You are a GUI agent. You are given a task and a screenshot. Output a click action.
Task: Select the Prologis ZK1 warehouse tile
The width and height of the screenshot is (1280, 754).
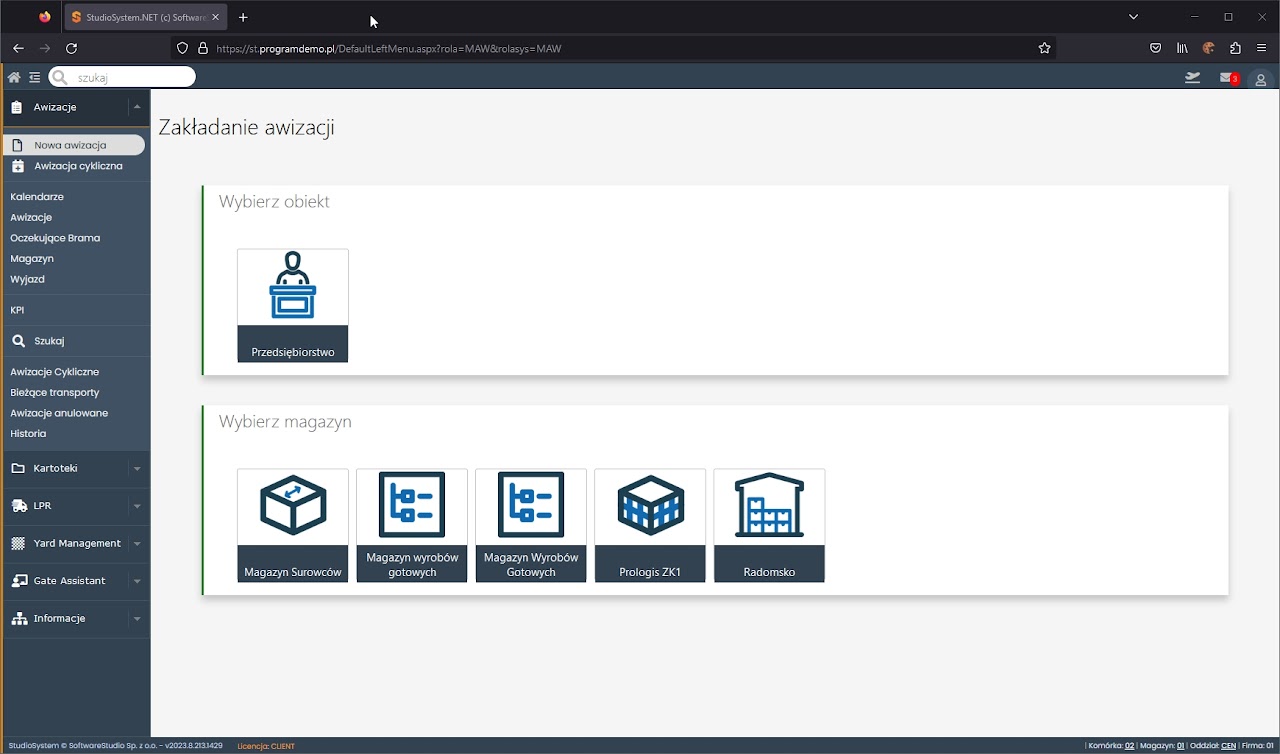tap(649, 525)
